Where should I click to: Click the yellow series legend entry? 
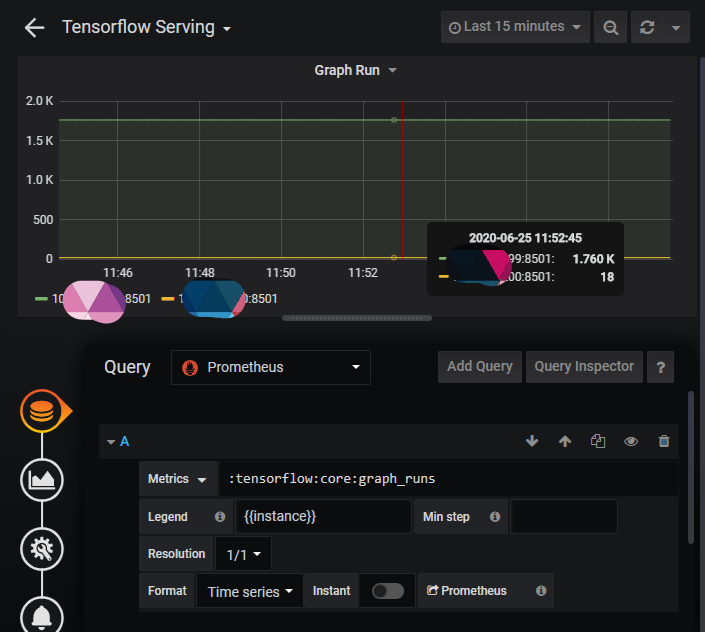(x=219, y=298)
